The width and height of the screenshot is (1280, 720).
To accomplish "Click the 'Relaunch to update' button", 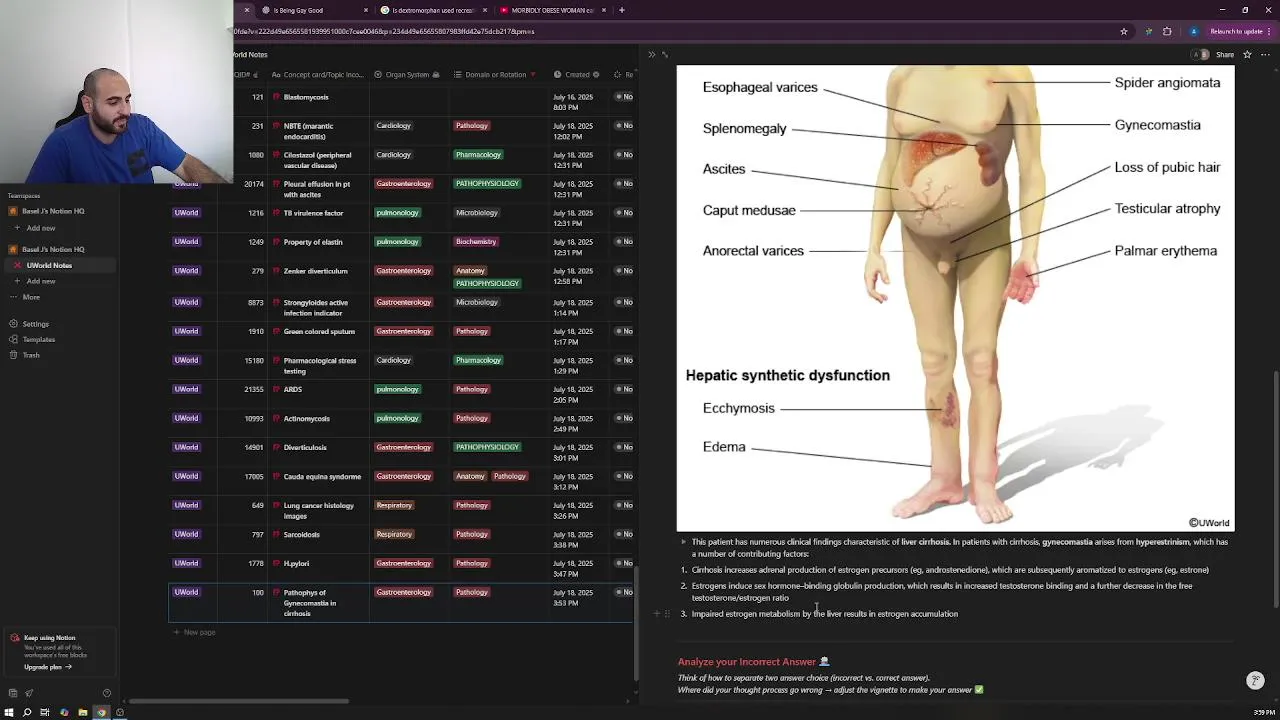I will click(x=1237, y=31).
